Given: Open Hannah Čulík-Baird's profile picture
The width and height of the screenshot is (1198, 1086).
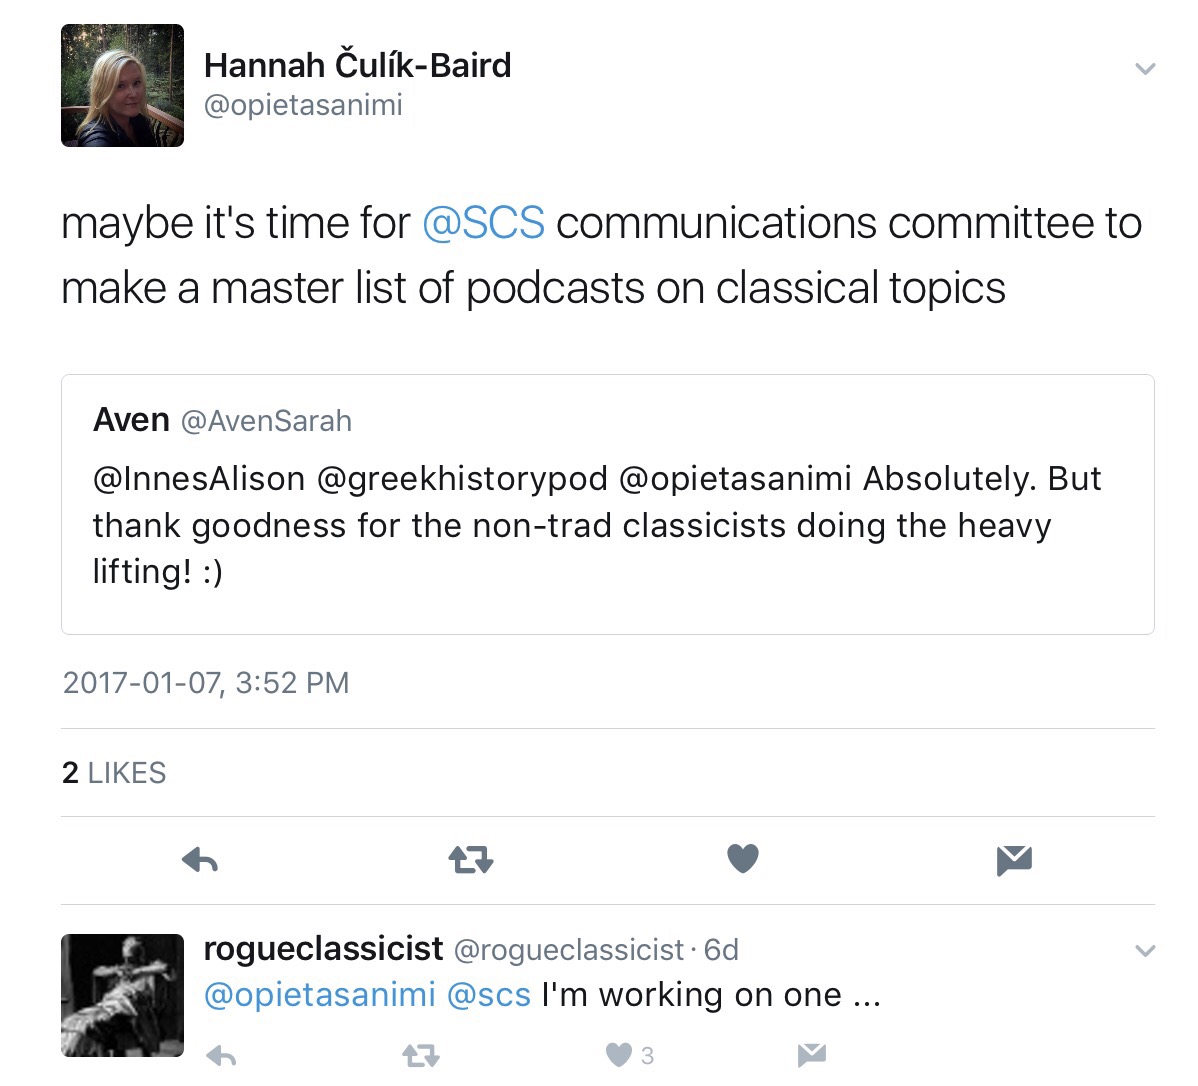Looking at the screenshot, I should (122, 86).
